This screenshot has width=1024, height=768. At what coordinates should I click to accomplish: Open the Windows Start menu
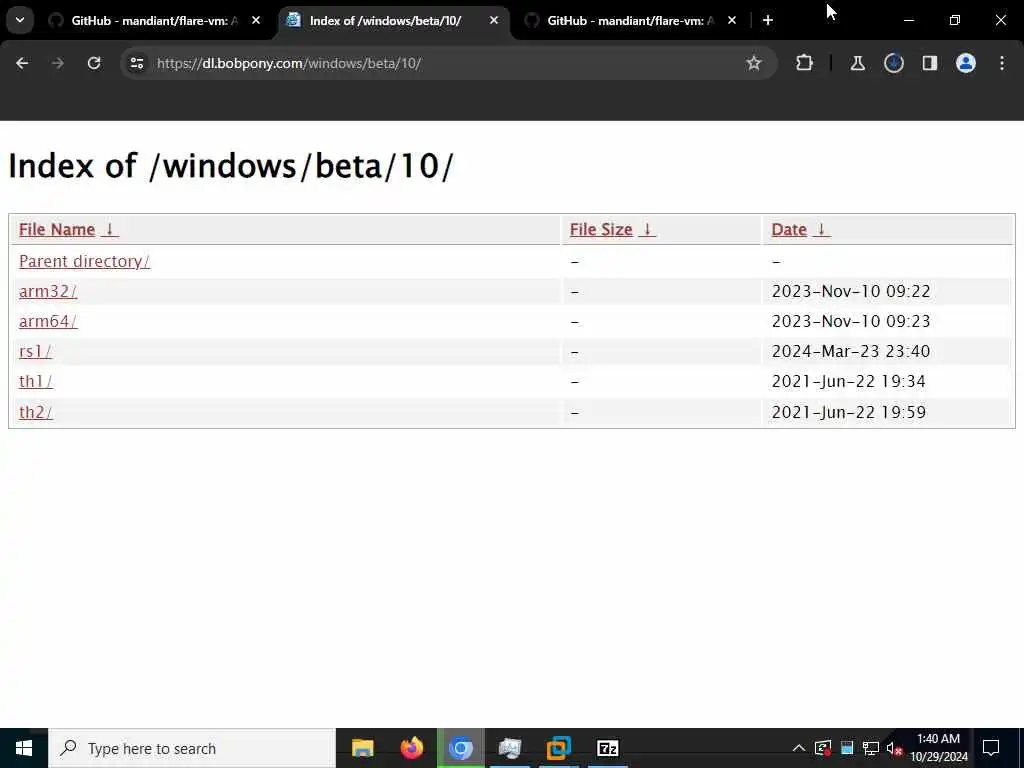click(24, 748)
